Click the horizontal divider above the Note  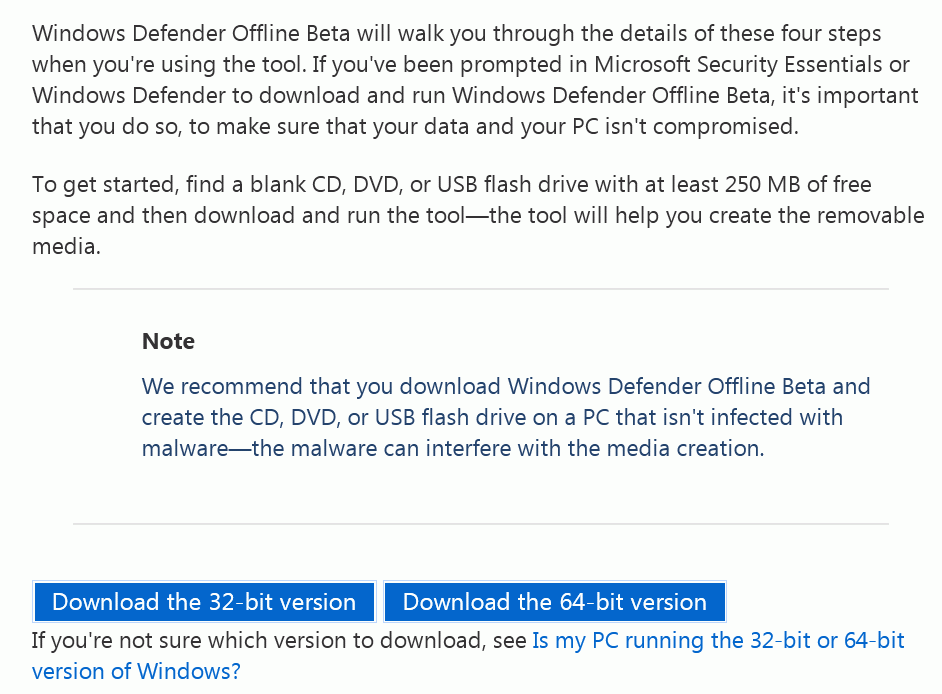click(x=481, y=289)
